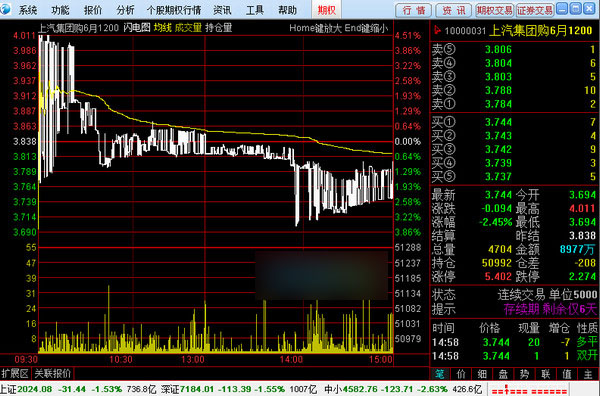This screenshot has width=600, height=396.
Task: Select the 盘 tab in bottom panel
Action: [504, 374]
